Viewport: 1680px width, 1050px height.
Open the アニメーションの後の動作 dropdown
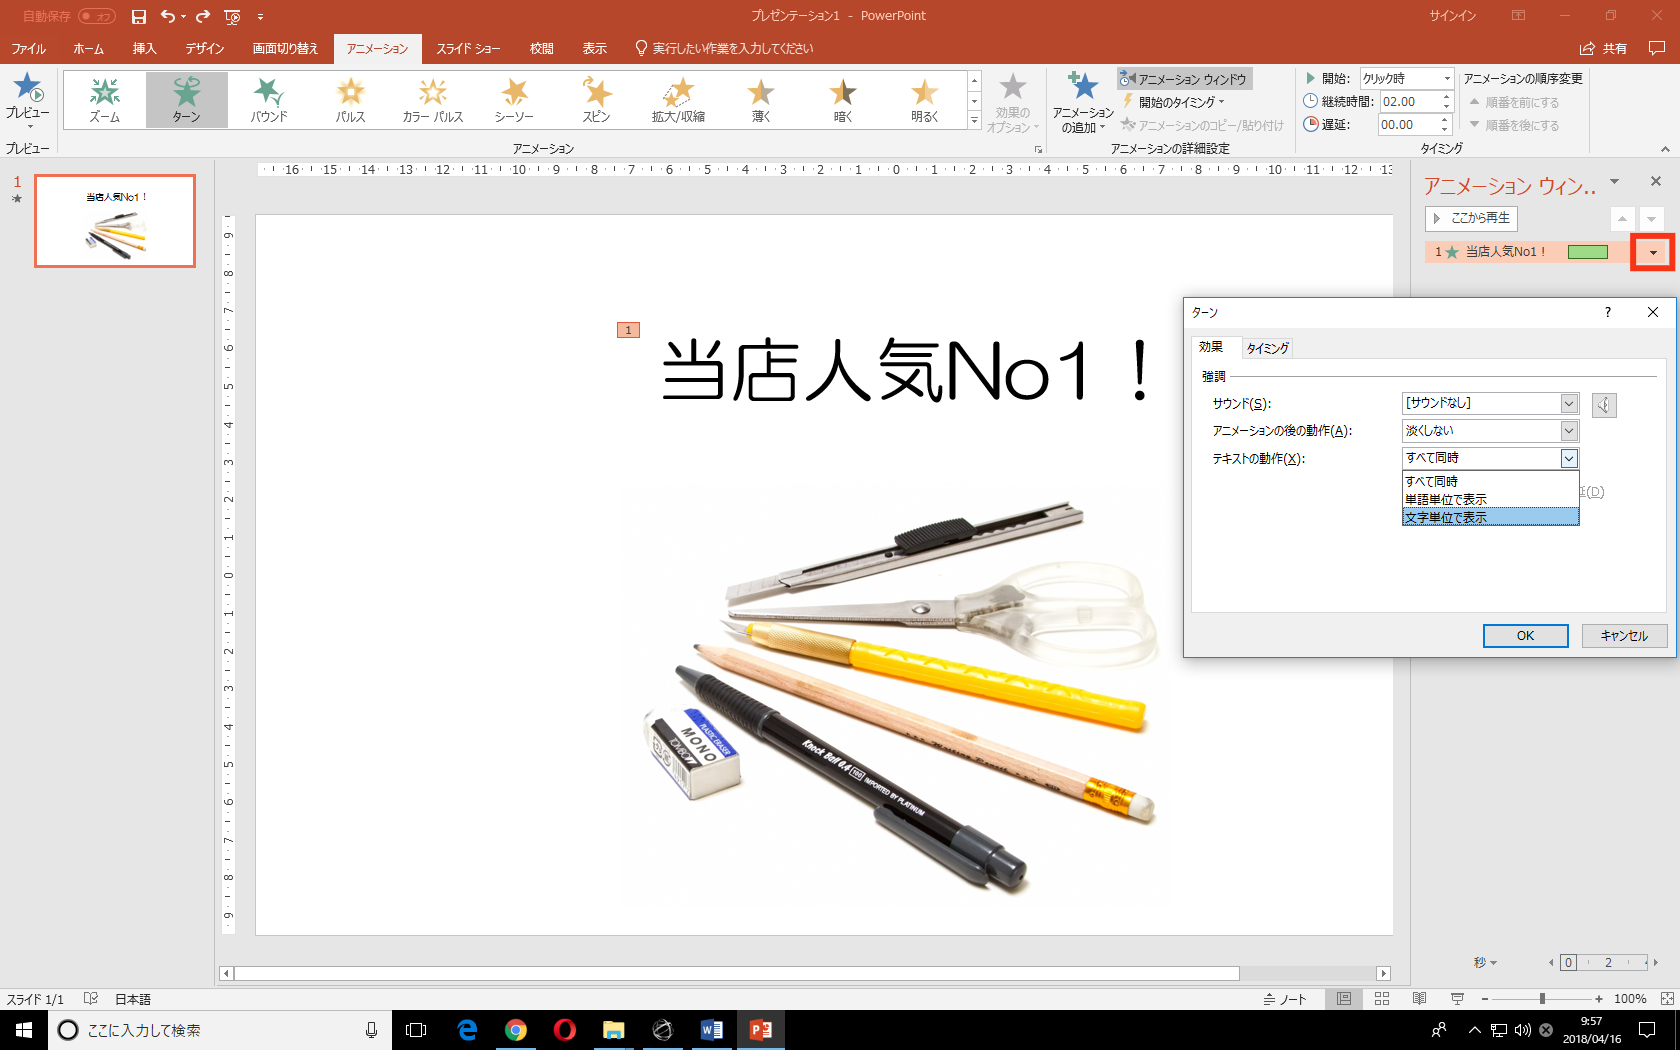coord(1569,431)
